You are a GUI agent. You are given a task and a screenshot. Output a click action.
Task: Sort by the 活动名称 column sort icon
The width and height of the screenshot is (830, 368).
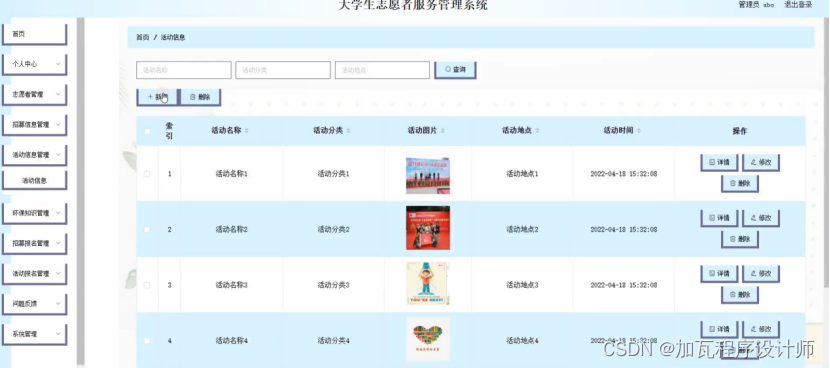click(247, 131)
